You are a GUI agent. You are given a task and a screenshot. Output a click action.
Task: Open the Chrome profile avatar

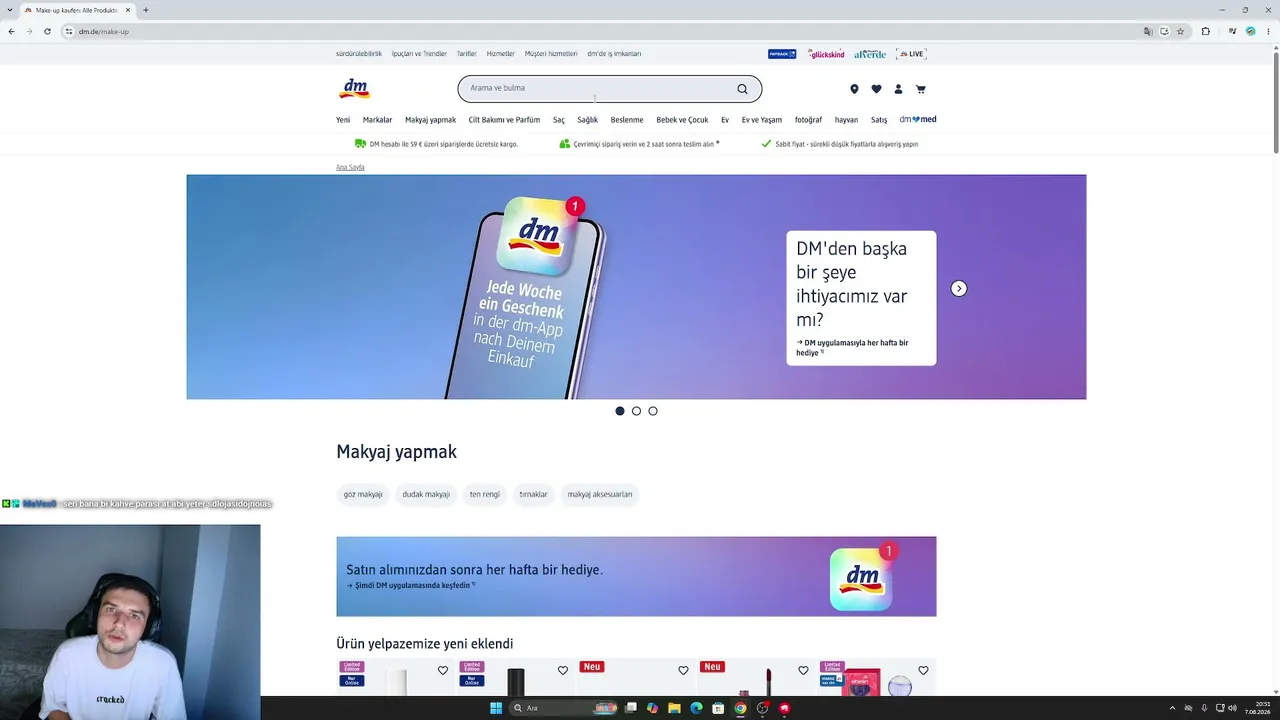coord(1250,31)
